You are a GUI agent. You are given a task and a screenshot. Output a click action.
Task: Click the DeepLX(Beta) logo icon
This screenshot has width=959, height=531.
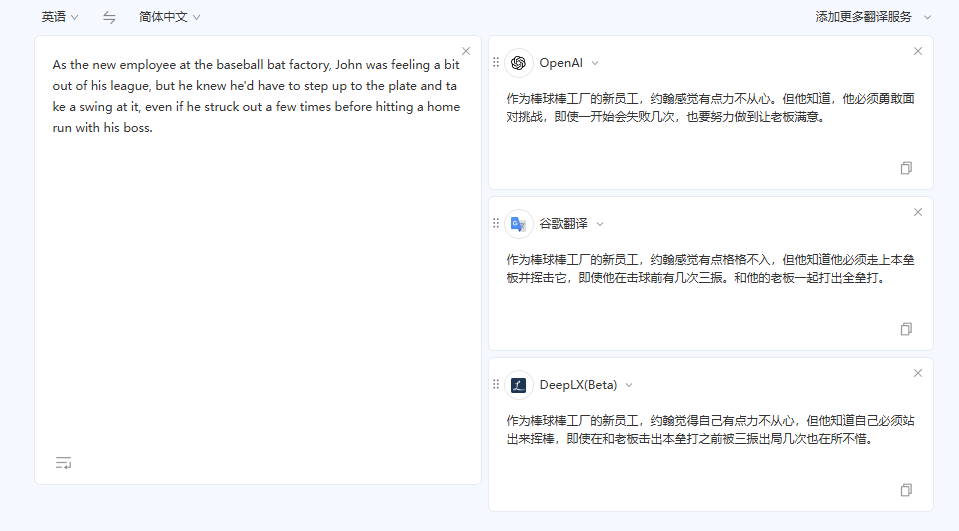tap(519, 385)
